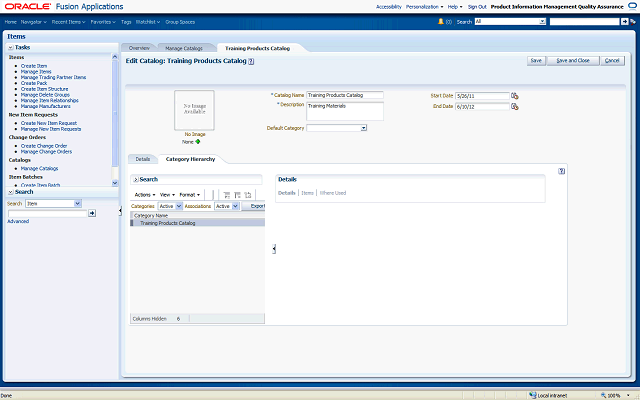Image resolution: width=640 pixels, height=400 pixels.
Task: Click the help icon in Category Hierarchy panel
Action: click(562, 171)
